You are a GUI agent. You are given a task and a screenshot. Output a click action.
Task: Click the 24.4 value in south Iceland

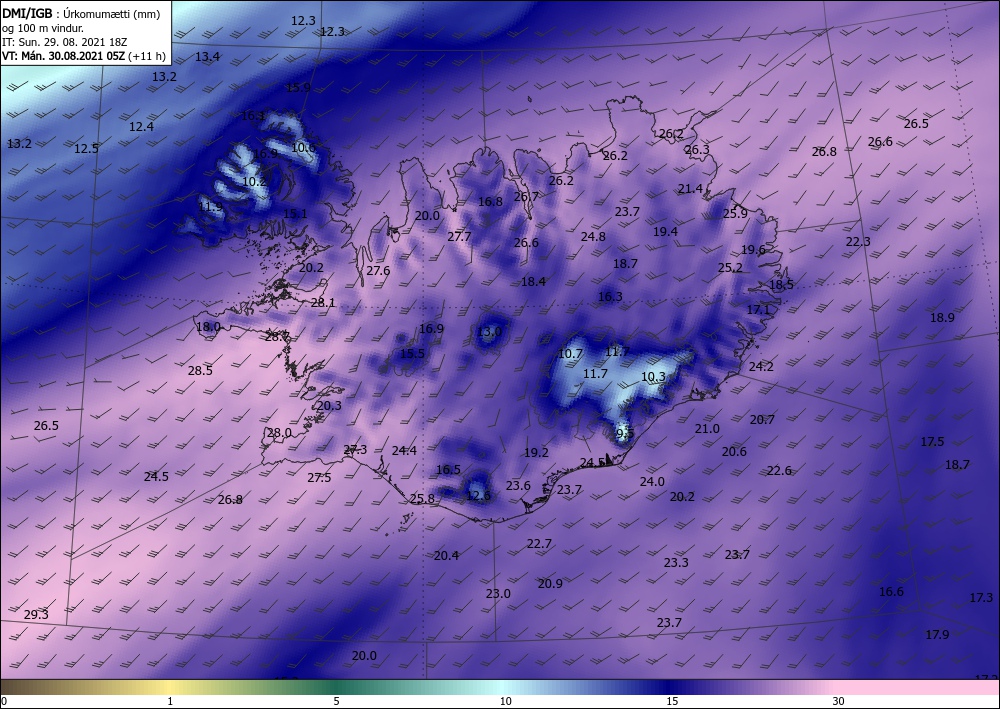coord(404,451)
